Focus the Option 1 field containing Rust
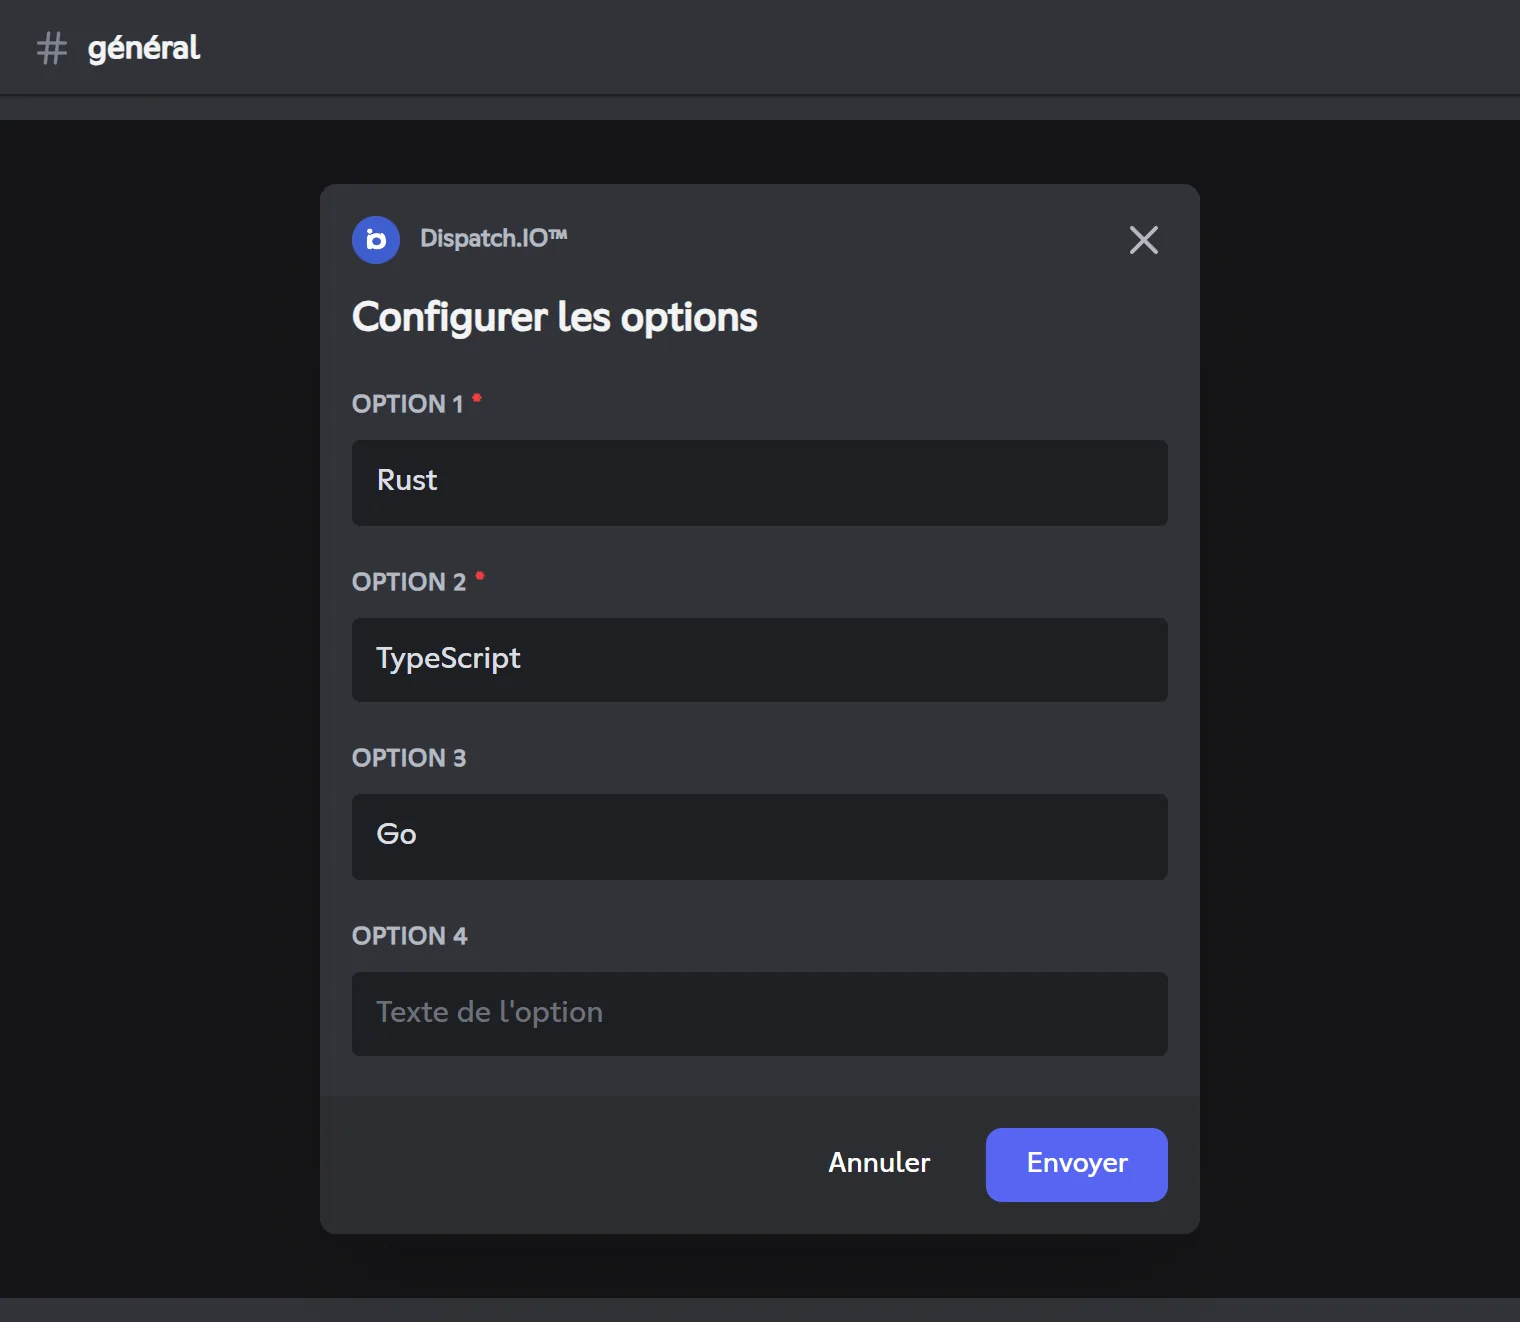Screen dimensions: 1520x1322 click(x=760, y=483)
